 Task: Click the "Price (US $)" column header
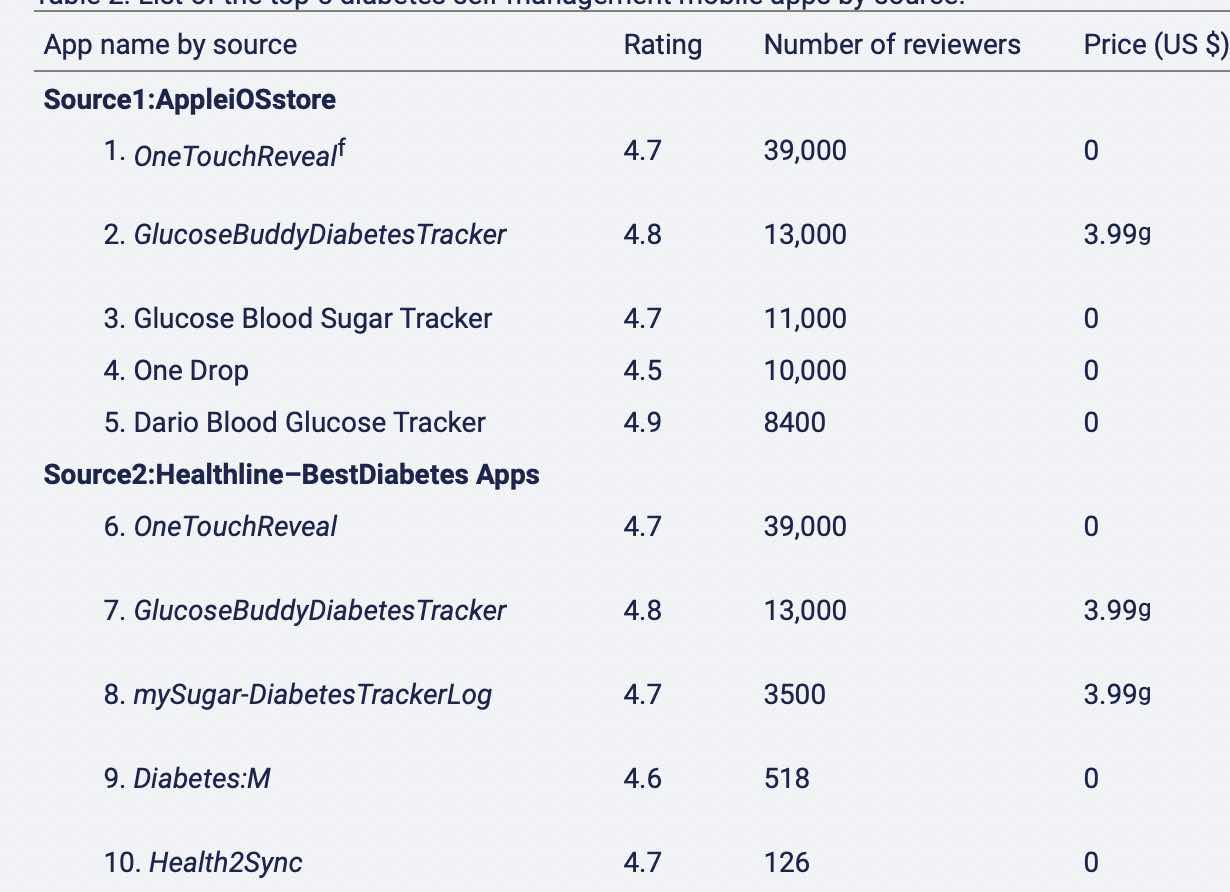[x=1155, y=45]
